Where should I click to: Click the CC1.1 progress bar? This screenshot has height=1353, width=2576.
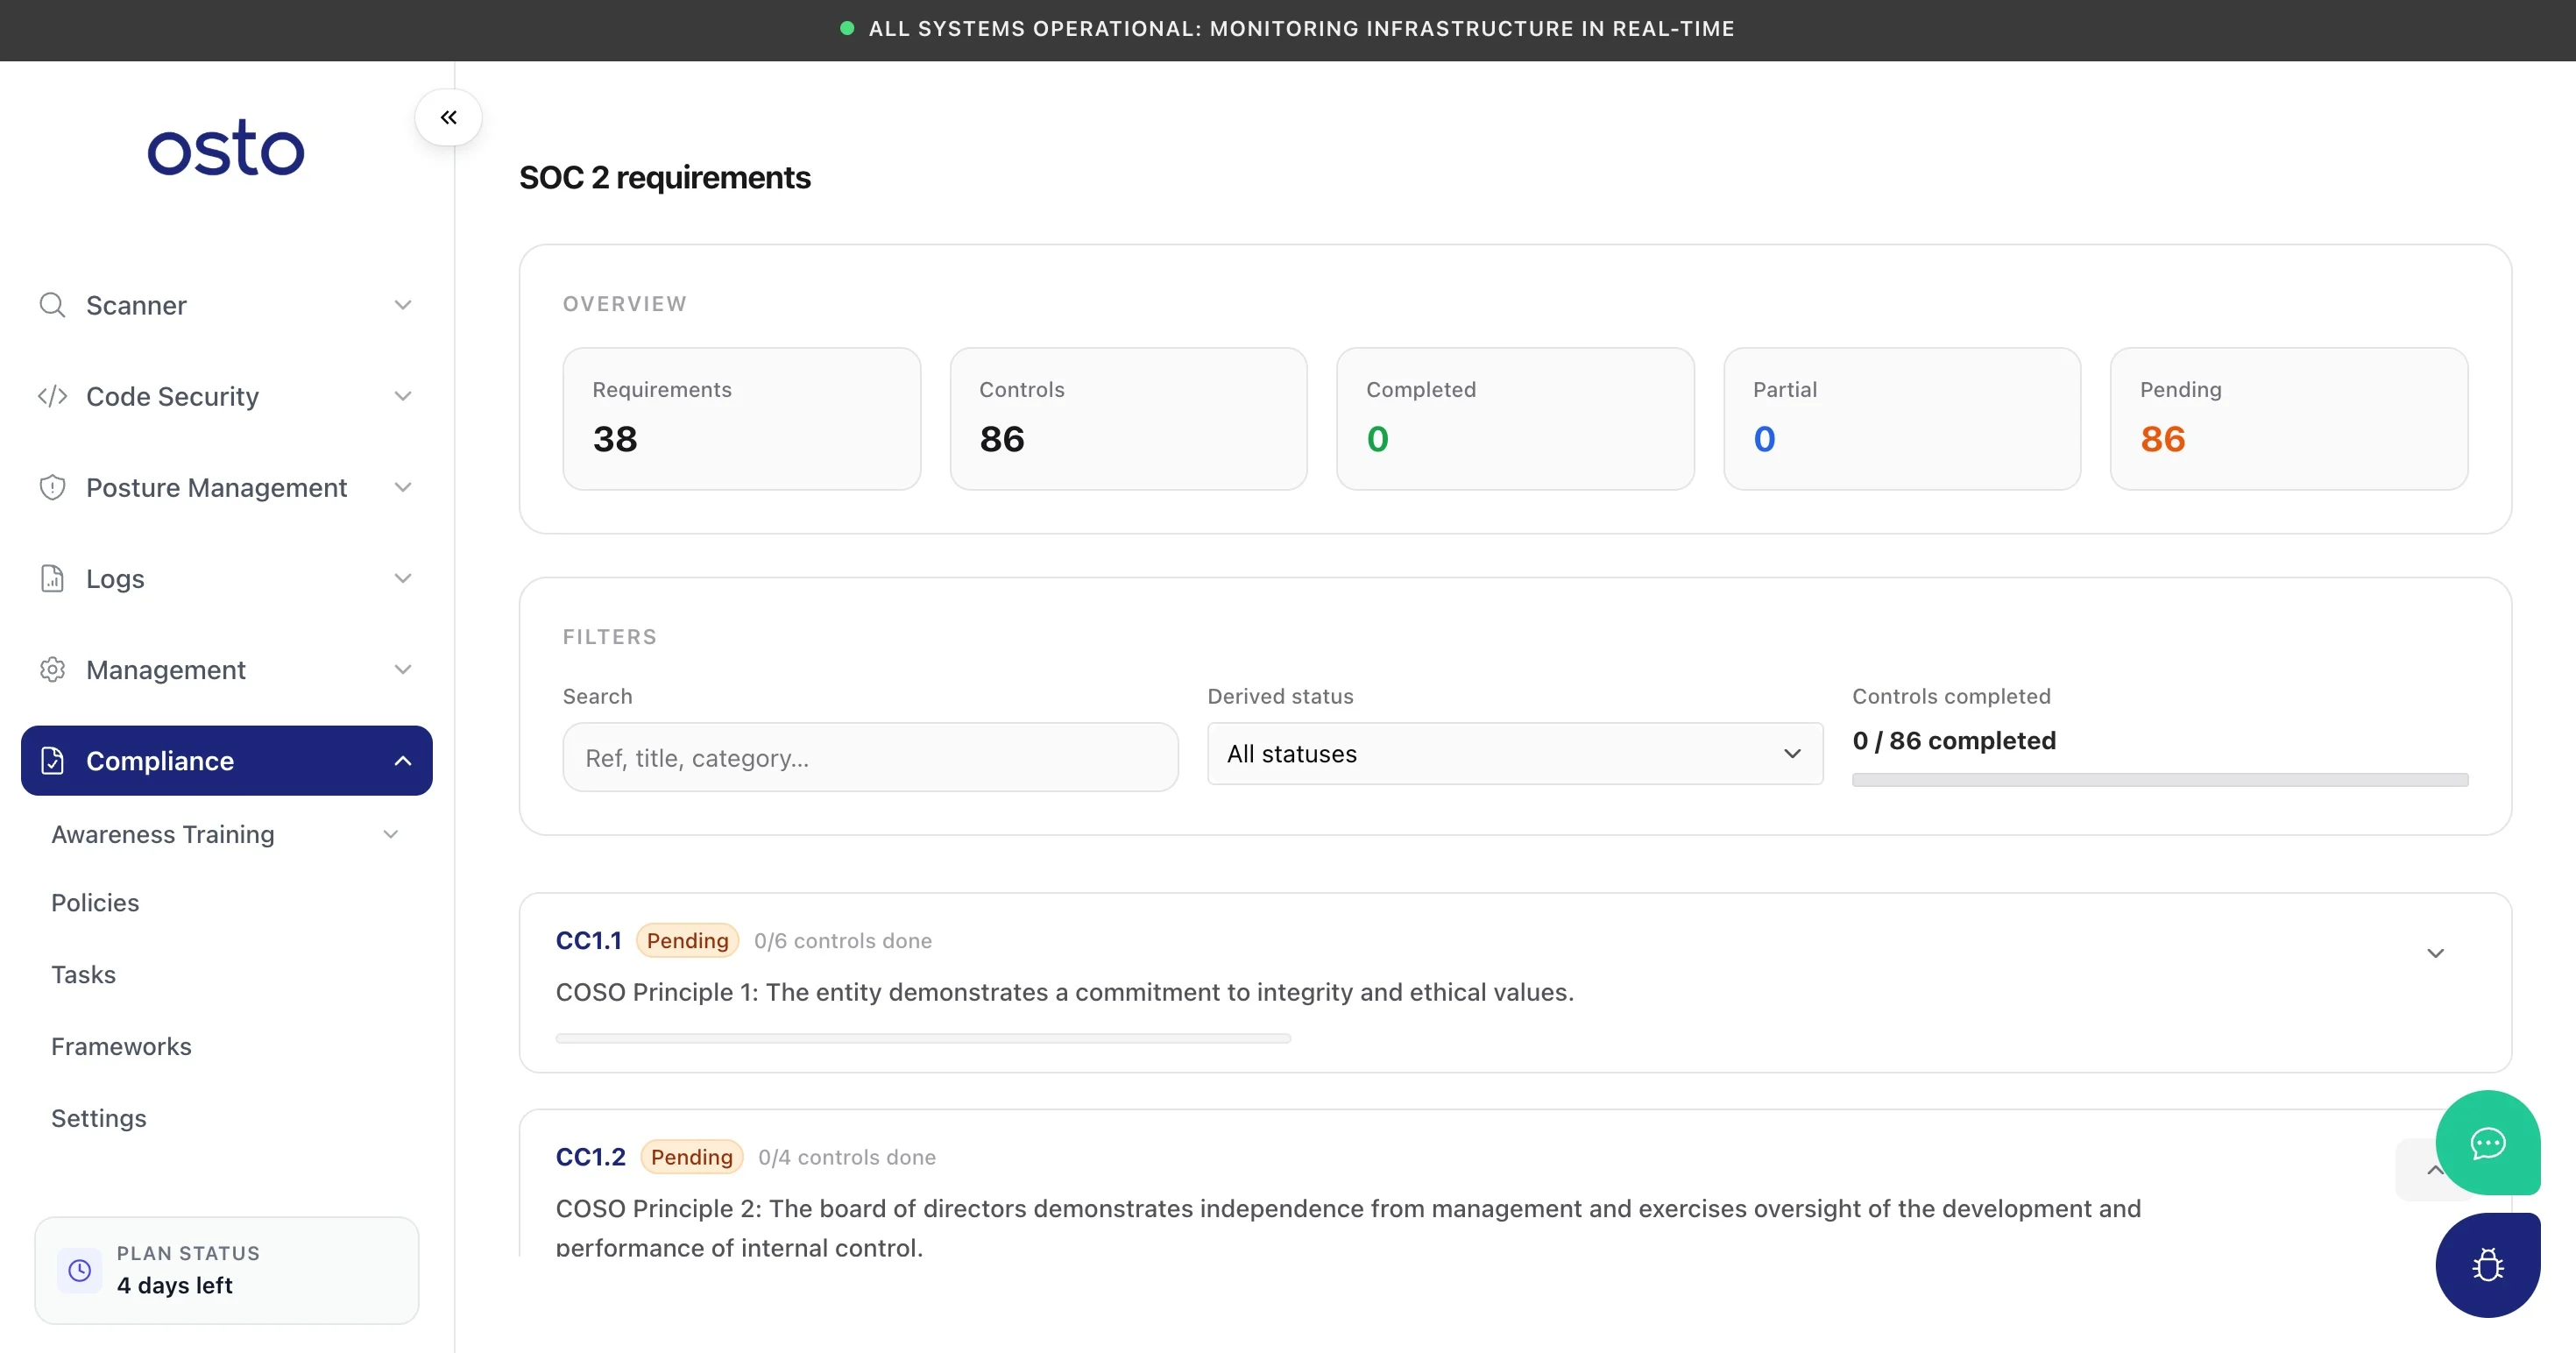click(x=923, y=1038)
